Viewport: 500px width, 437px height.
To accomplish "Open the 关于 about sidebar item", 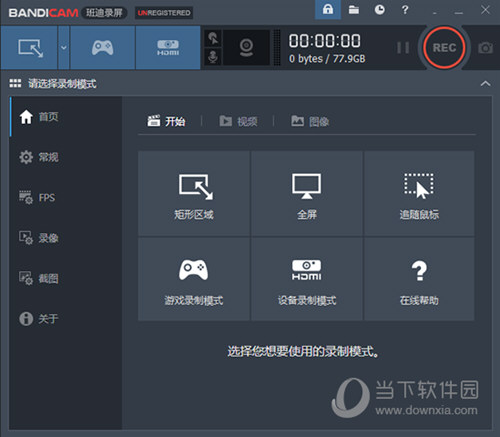I will 66,319.
